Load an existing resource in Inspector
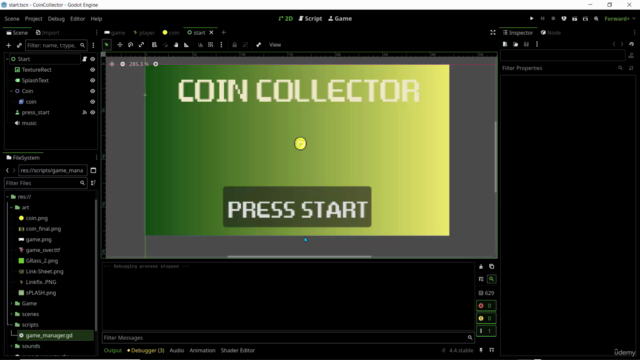 pos(516,44)
